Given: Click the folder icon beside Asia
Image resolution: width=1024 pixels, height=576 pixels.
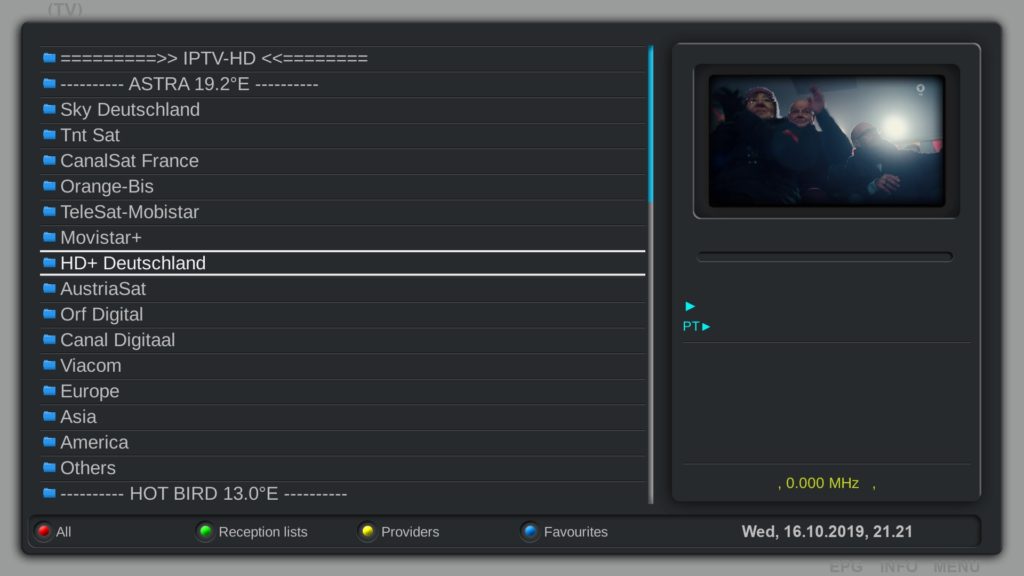Looking at the screenshot, I should (x=49, y=416).
